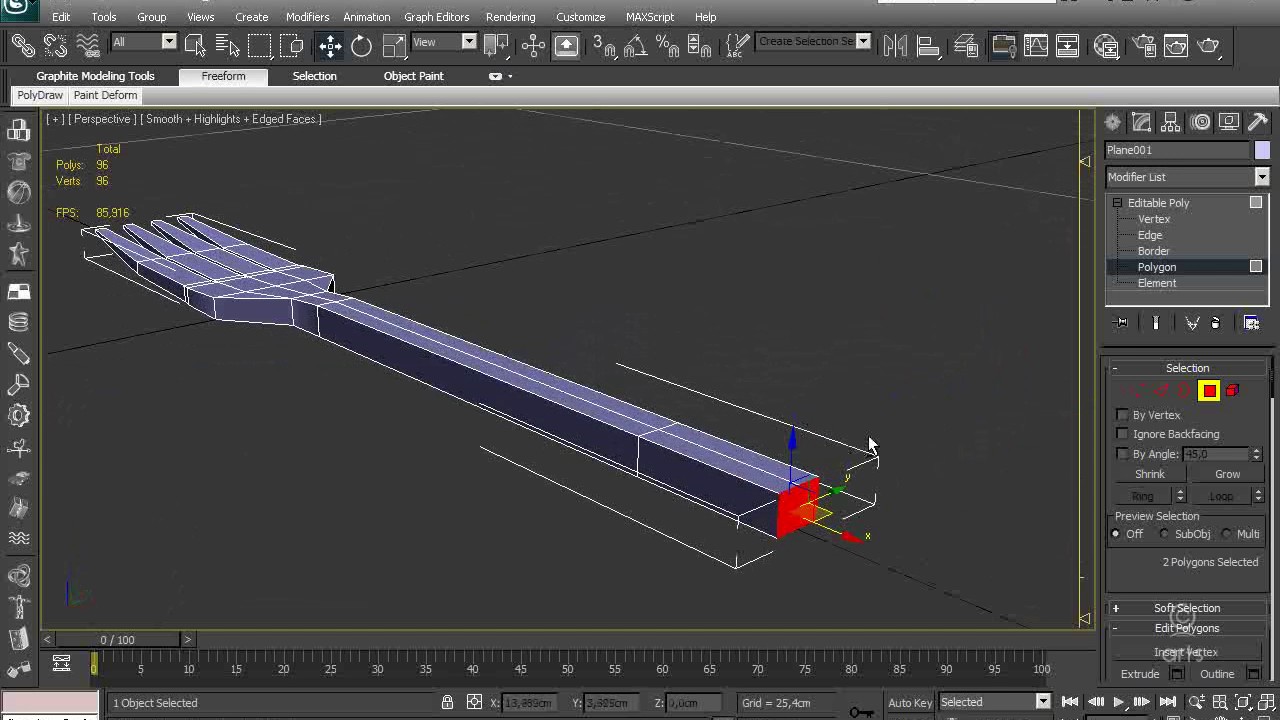
Task: Enable the By Vertex checkbox
Action: (1122, 415)
